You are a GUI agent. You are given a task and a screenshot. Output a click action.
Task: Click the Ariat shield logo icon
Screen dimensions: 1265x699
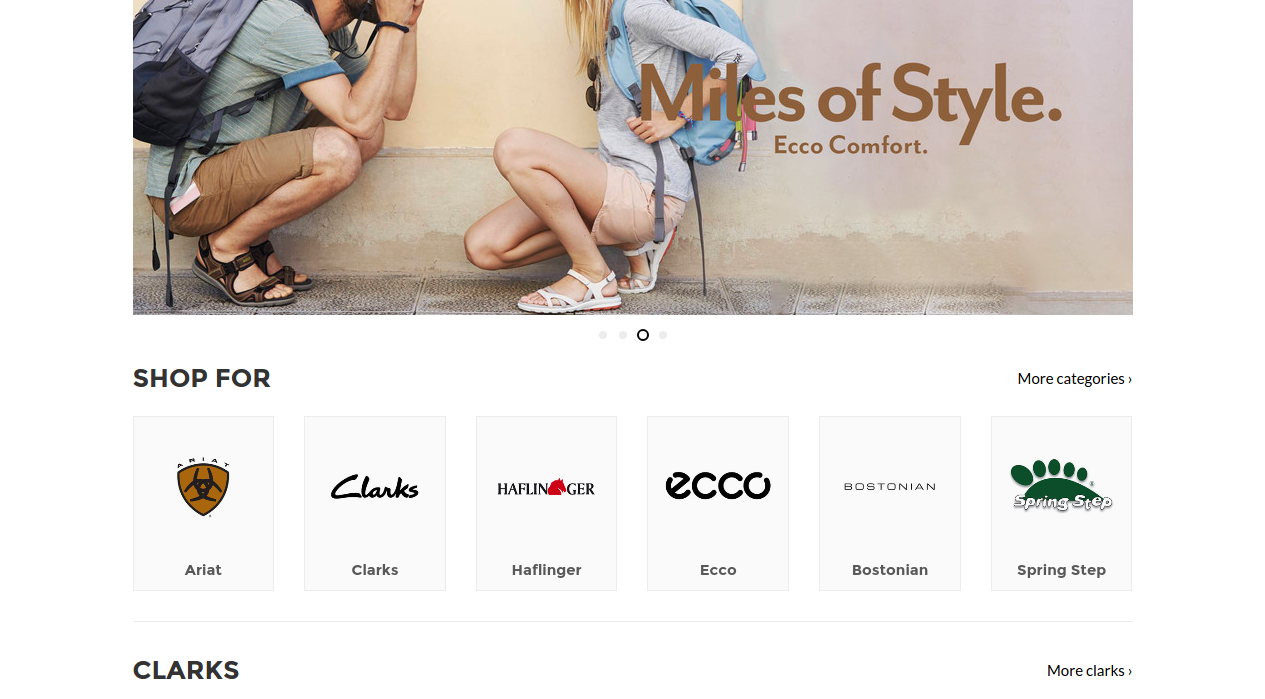tap(203, 487)
